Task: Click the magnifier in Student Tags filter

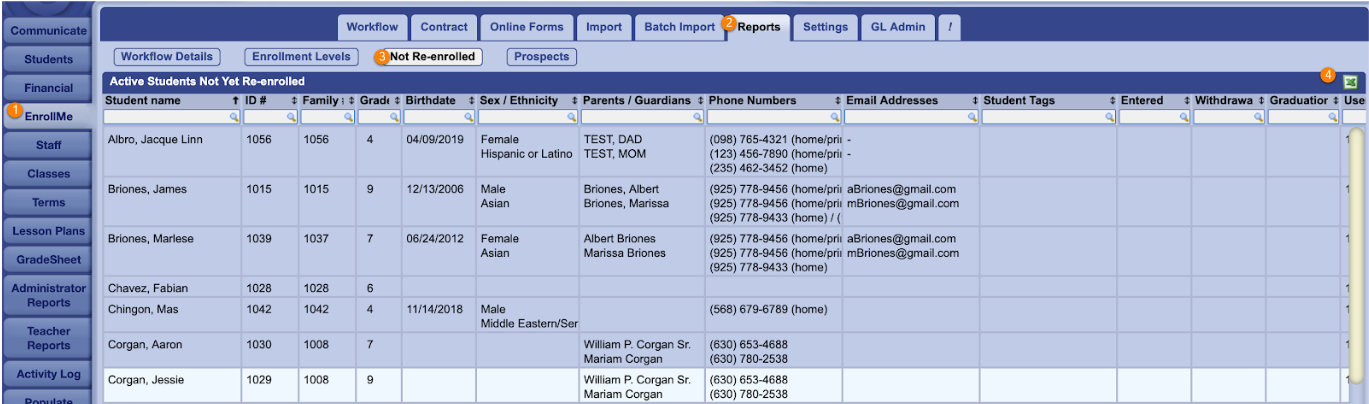Action: click(x=1109, y=117)
